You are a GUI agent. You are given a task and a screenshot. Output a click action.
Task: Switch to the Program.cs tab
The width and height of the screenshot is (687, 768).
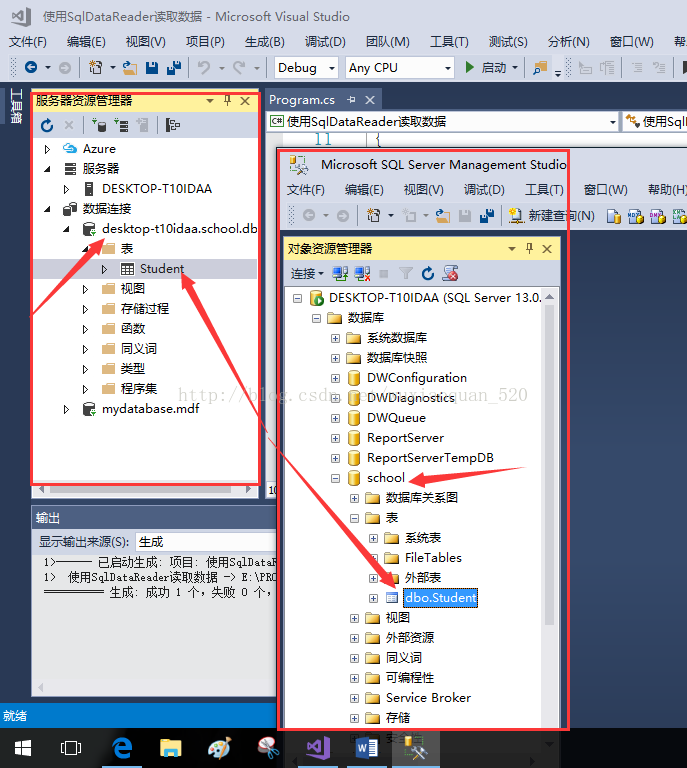pyautogui.click(x=302, y=100)
